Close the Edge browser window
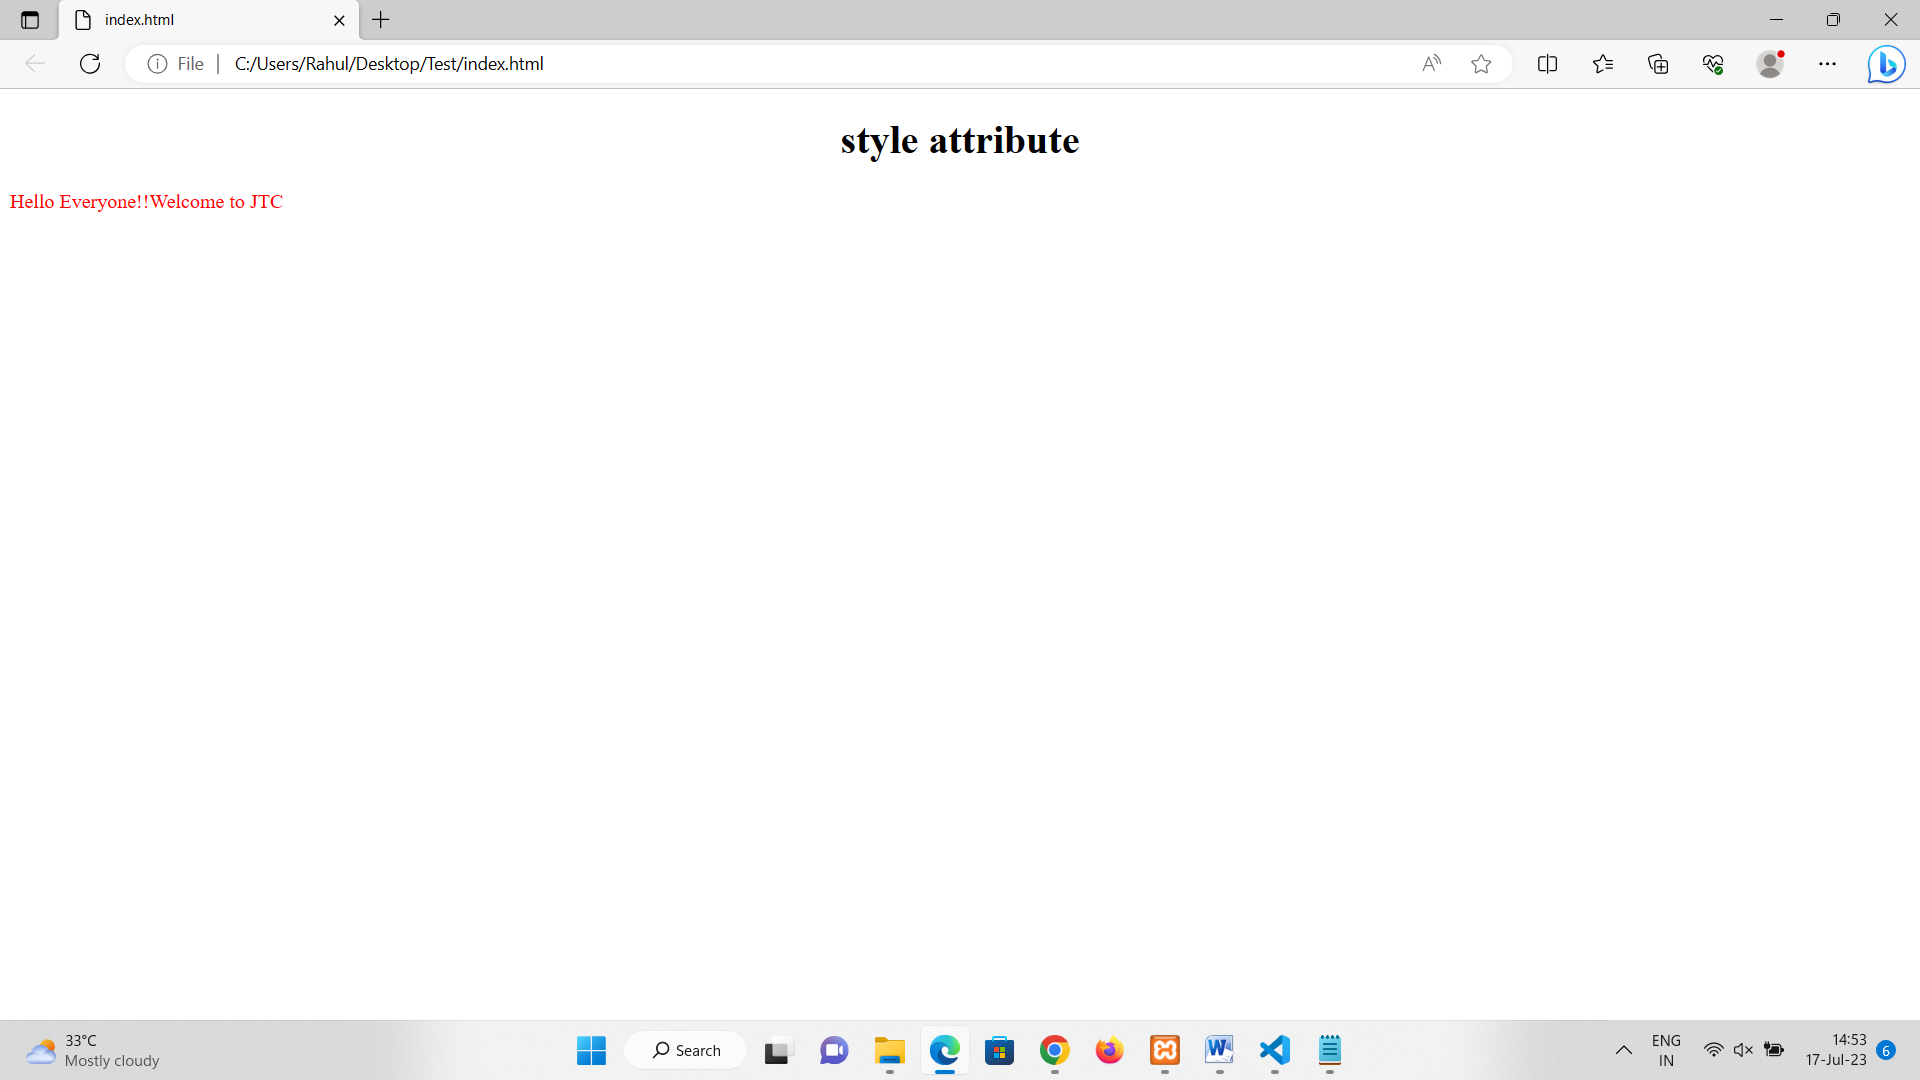 [x=1890, y=20]
